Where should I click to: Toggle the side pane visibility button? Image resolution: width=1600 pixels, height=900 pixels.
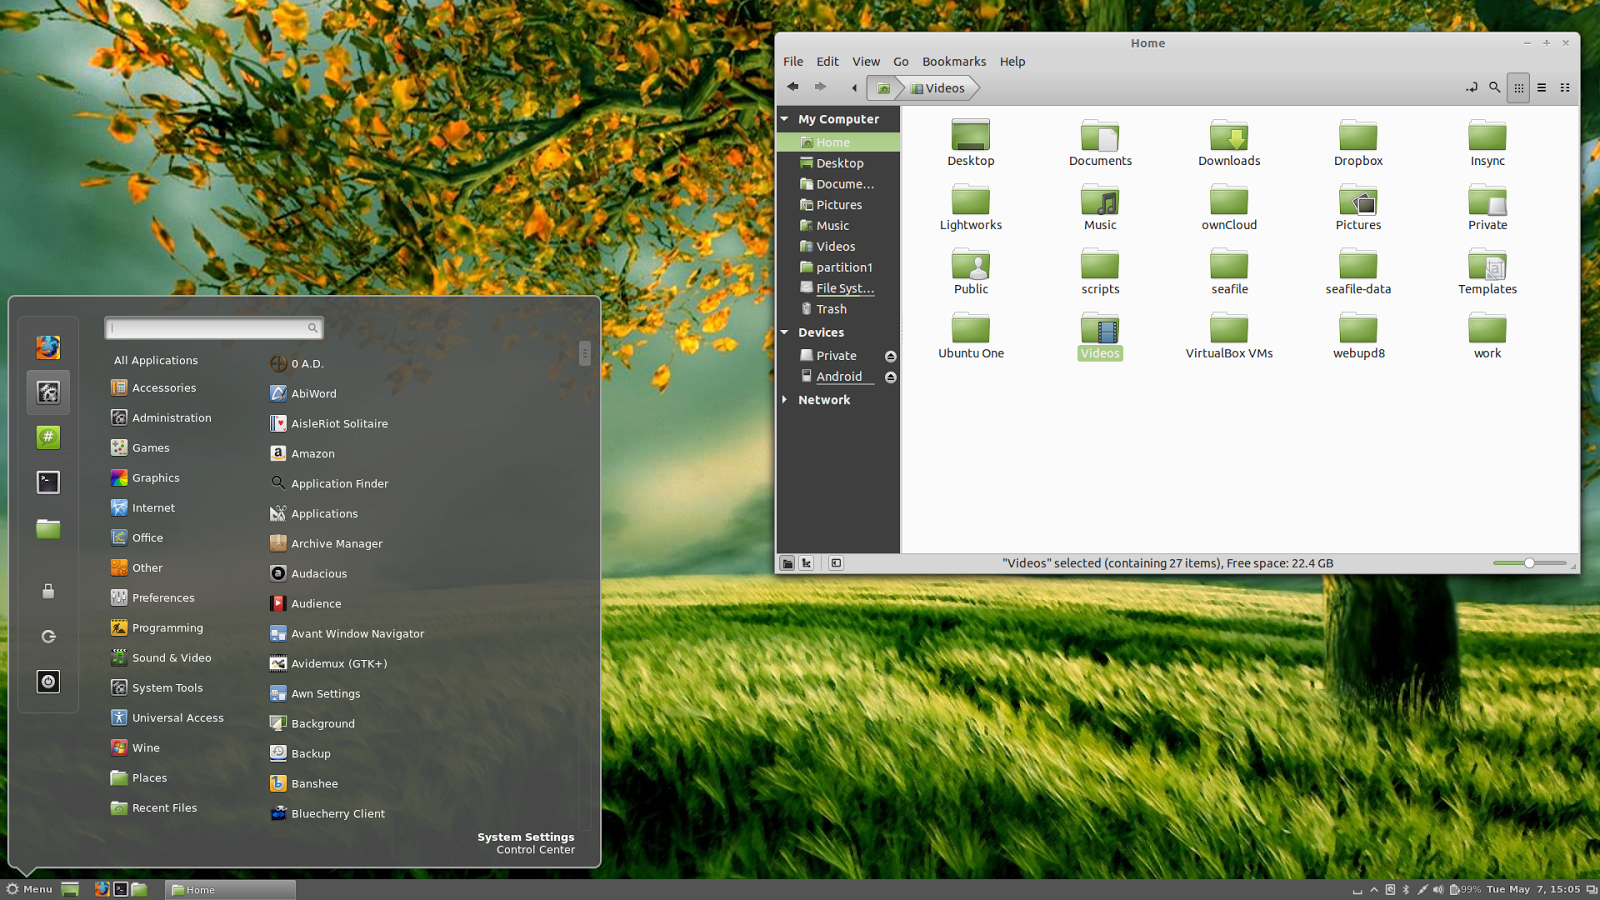click(835, 563)
